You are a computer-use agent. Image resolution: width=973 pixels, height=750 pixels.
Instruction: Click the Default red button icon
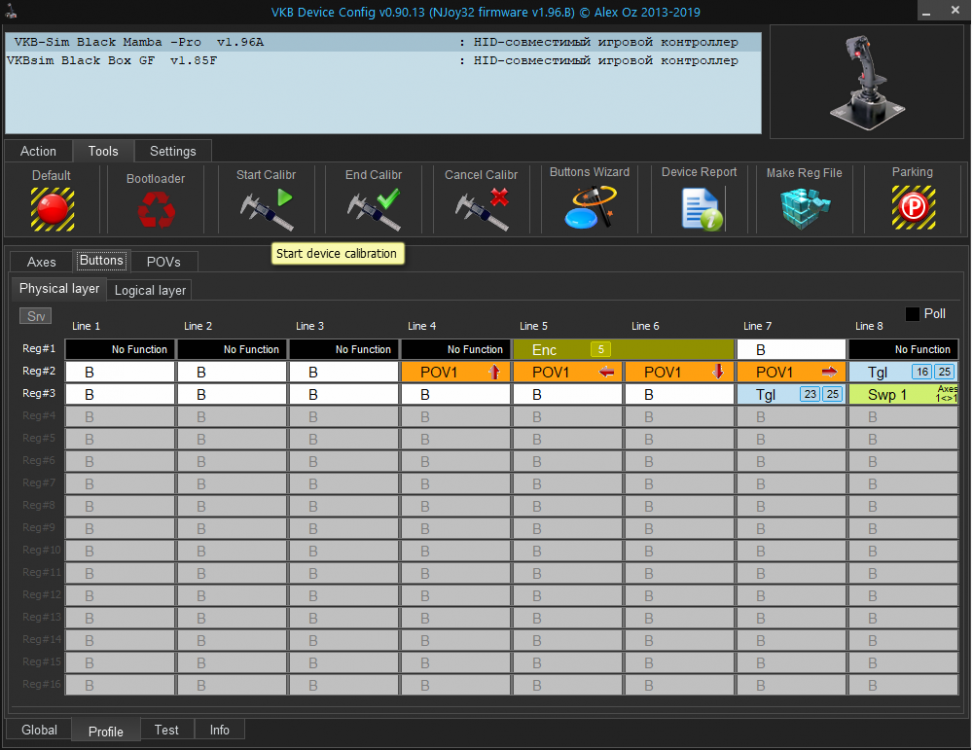(52, 208)
